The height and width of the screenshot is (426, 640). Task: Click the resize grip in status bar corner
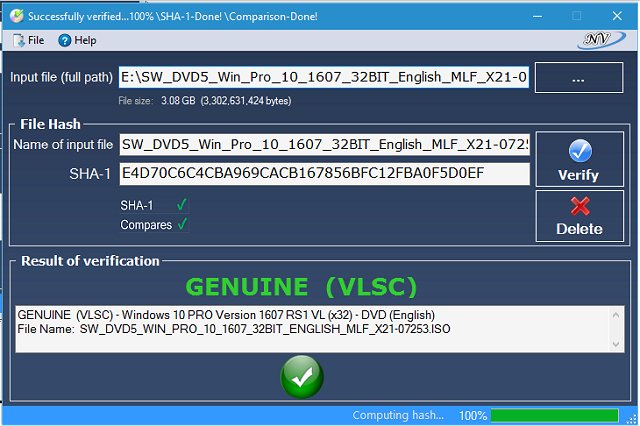632,419
